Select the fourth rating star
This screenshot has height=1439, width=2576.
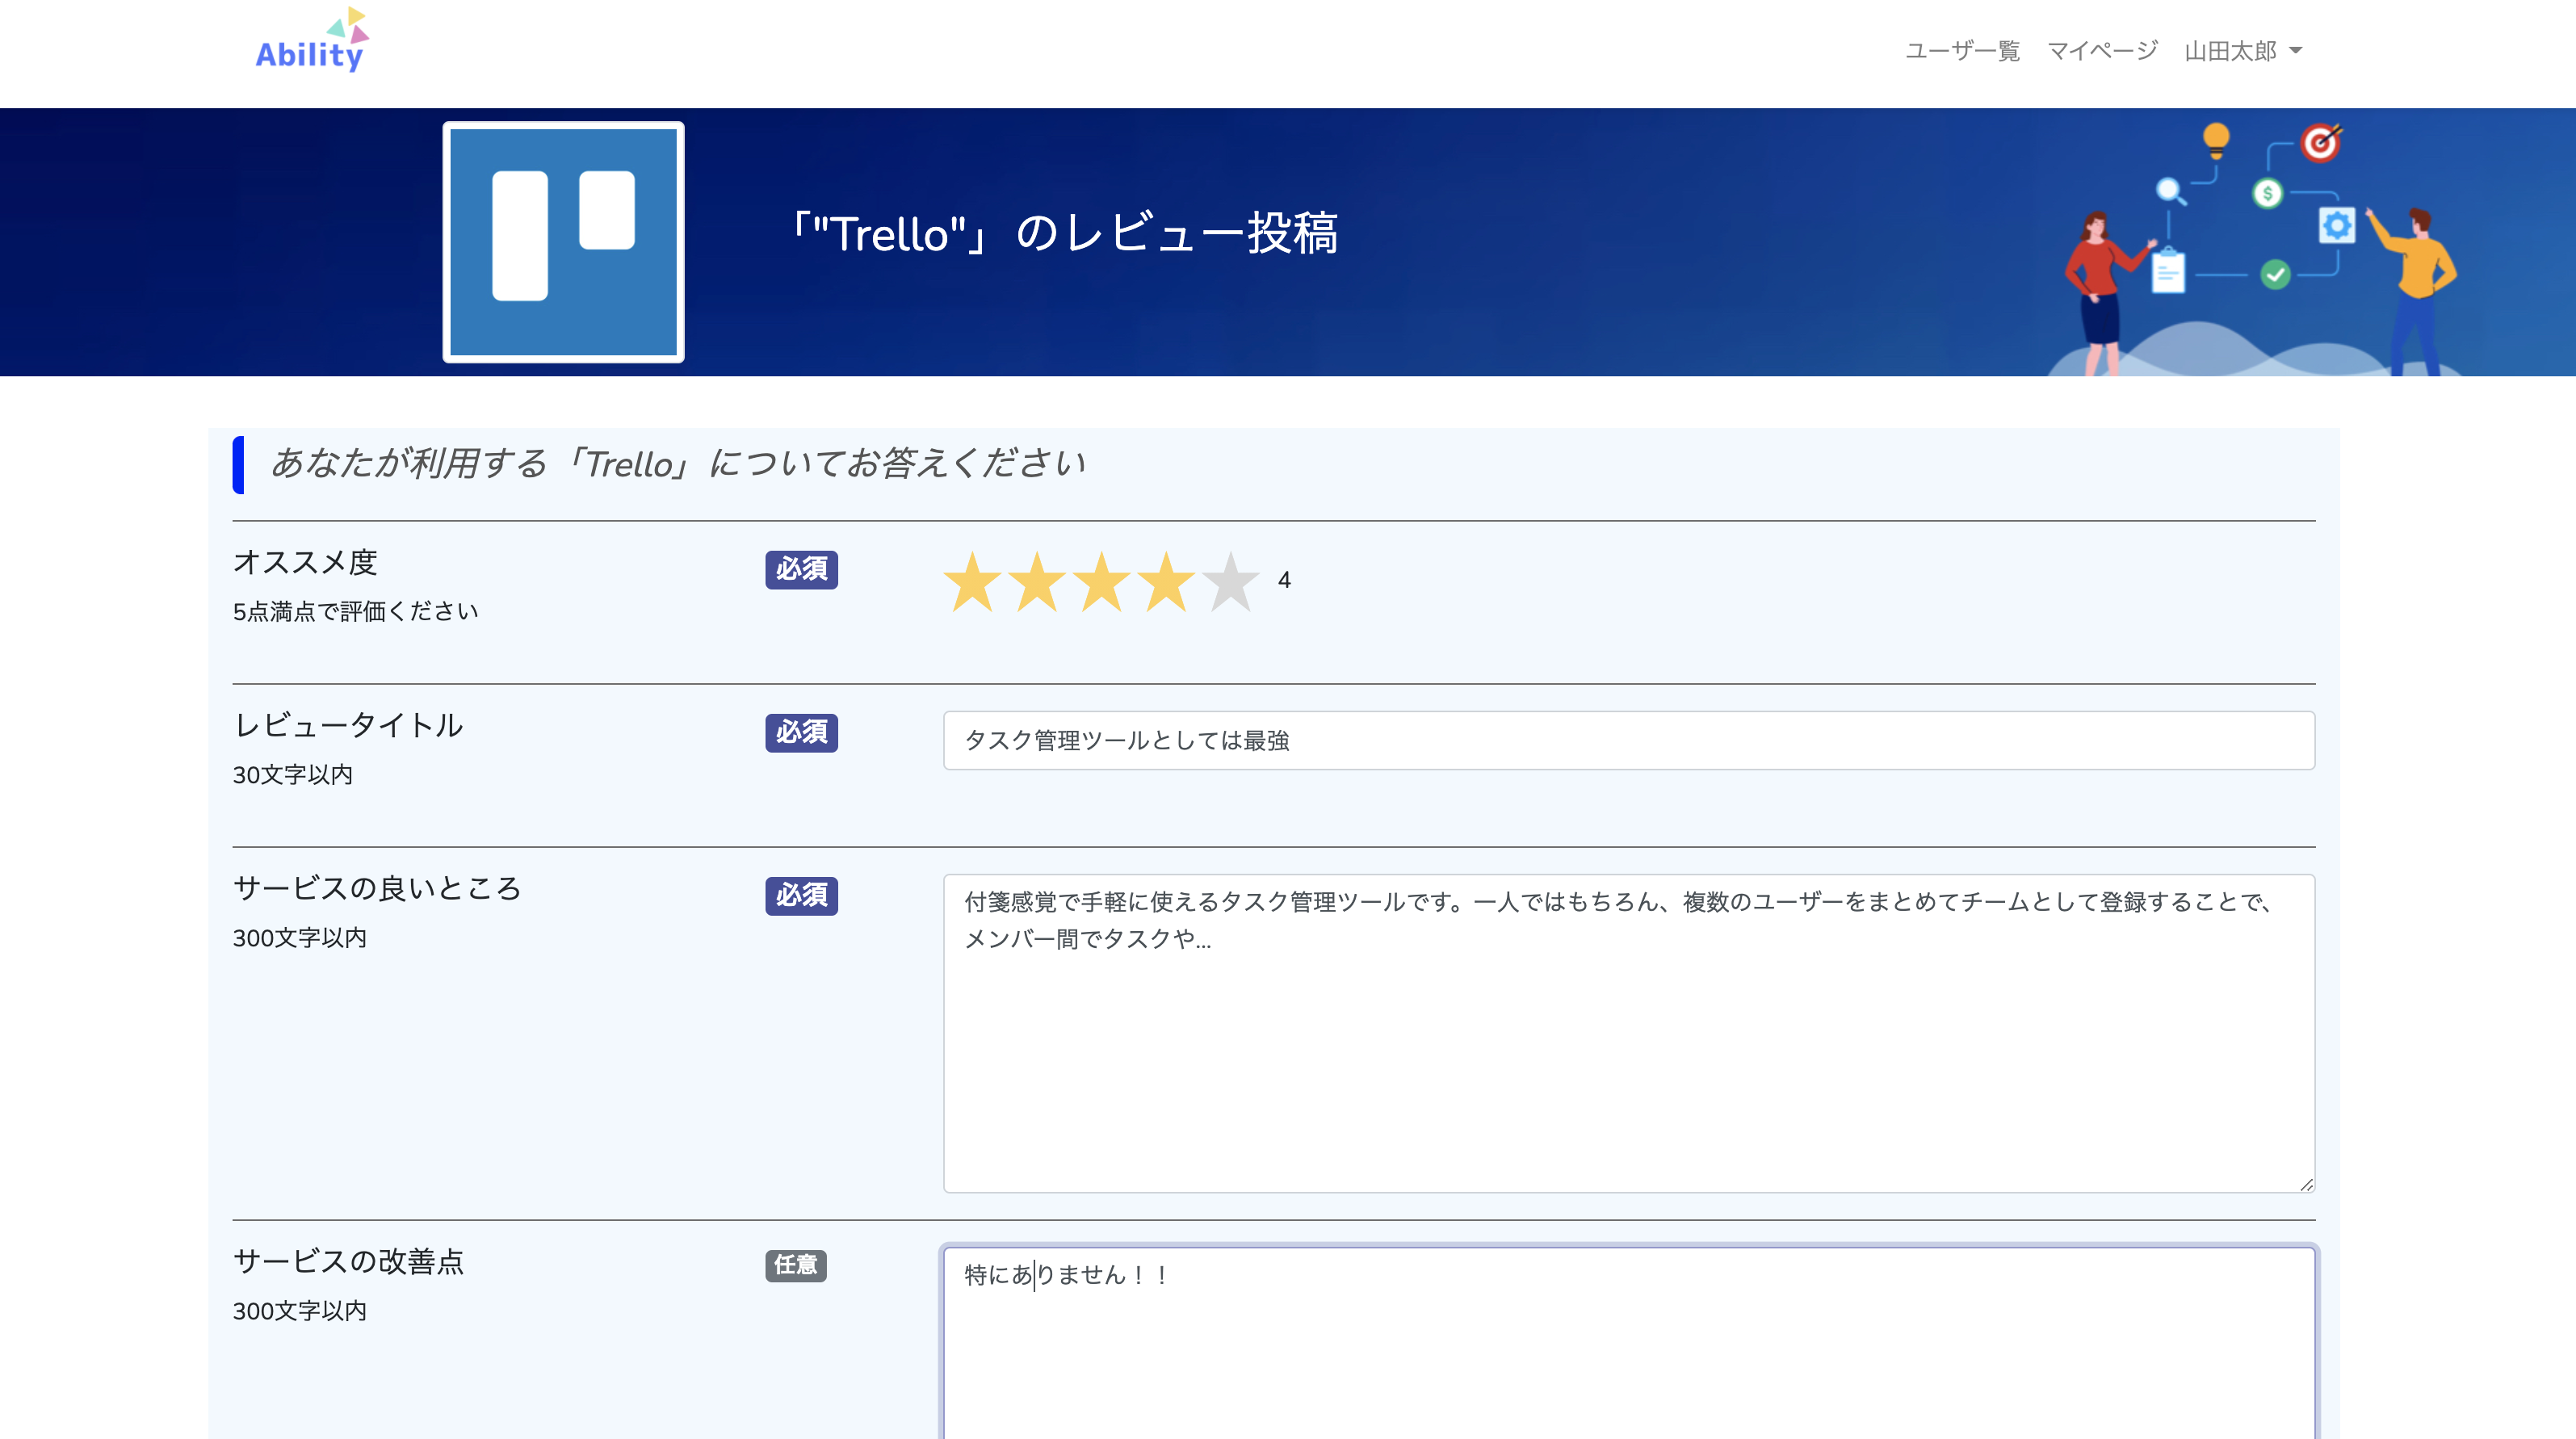pyautogui.click(x=1166, y=582)
